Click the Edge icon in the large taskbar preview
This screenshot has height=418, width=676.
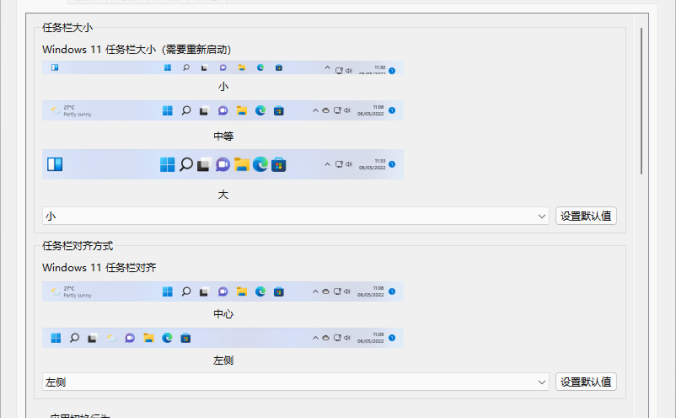(261, 165)
